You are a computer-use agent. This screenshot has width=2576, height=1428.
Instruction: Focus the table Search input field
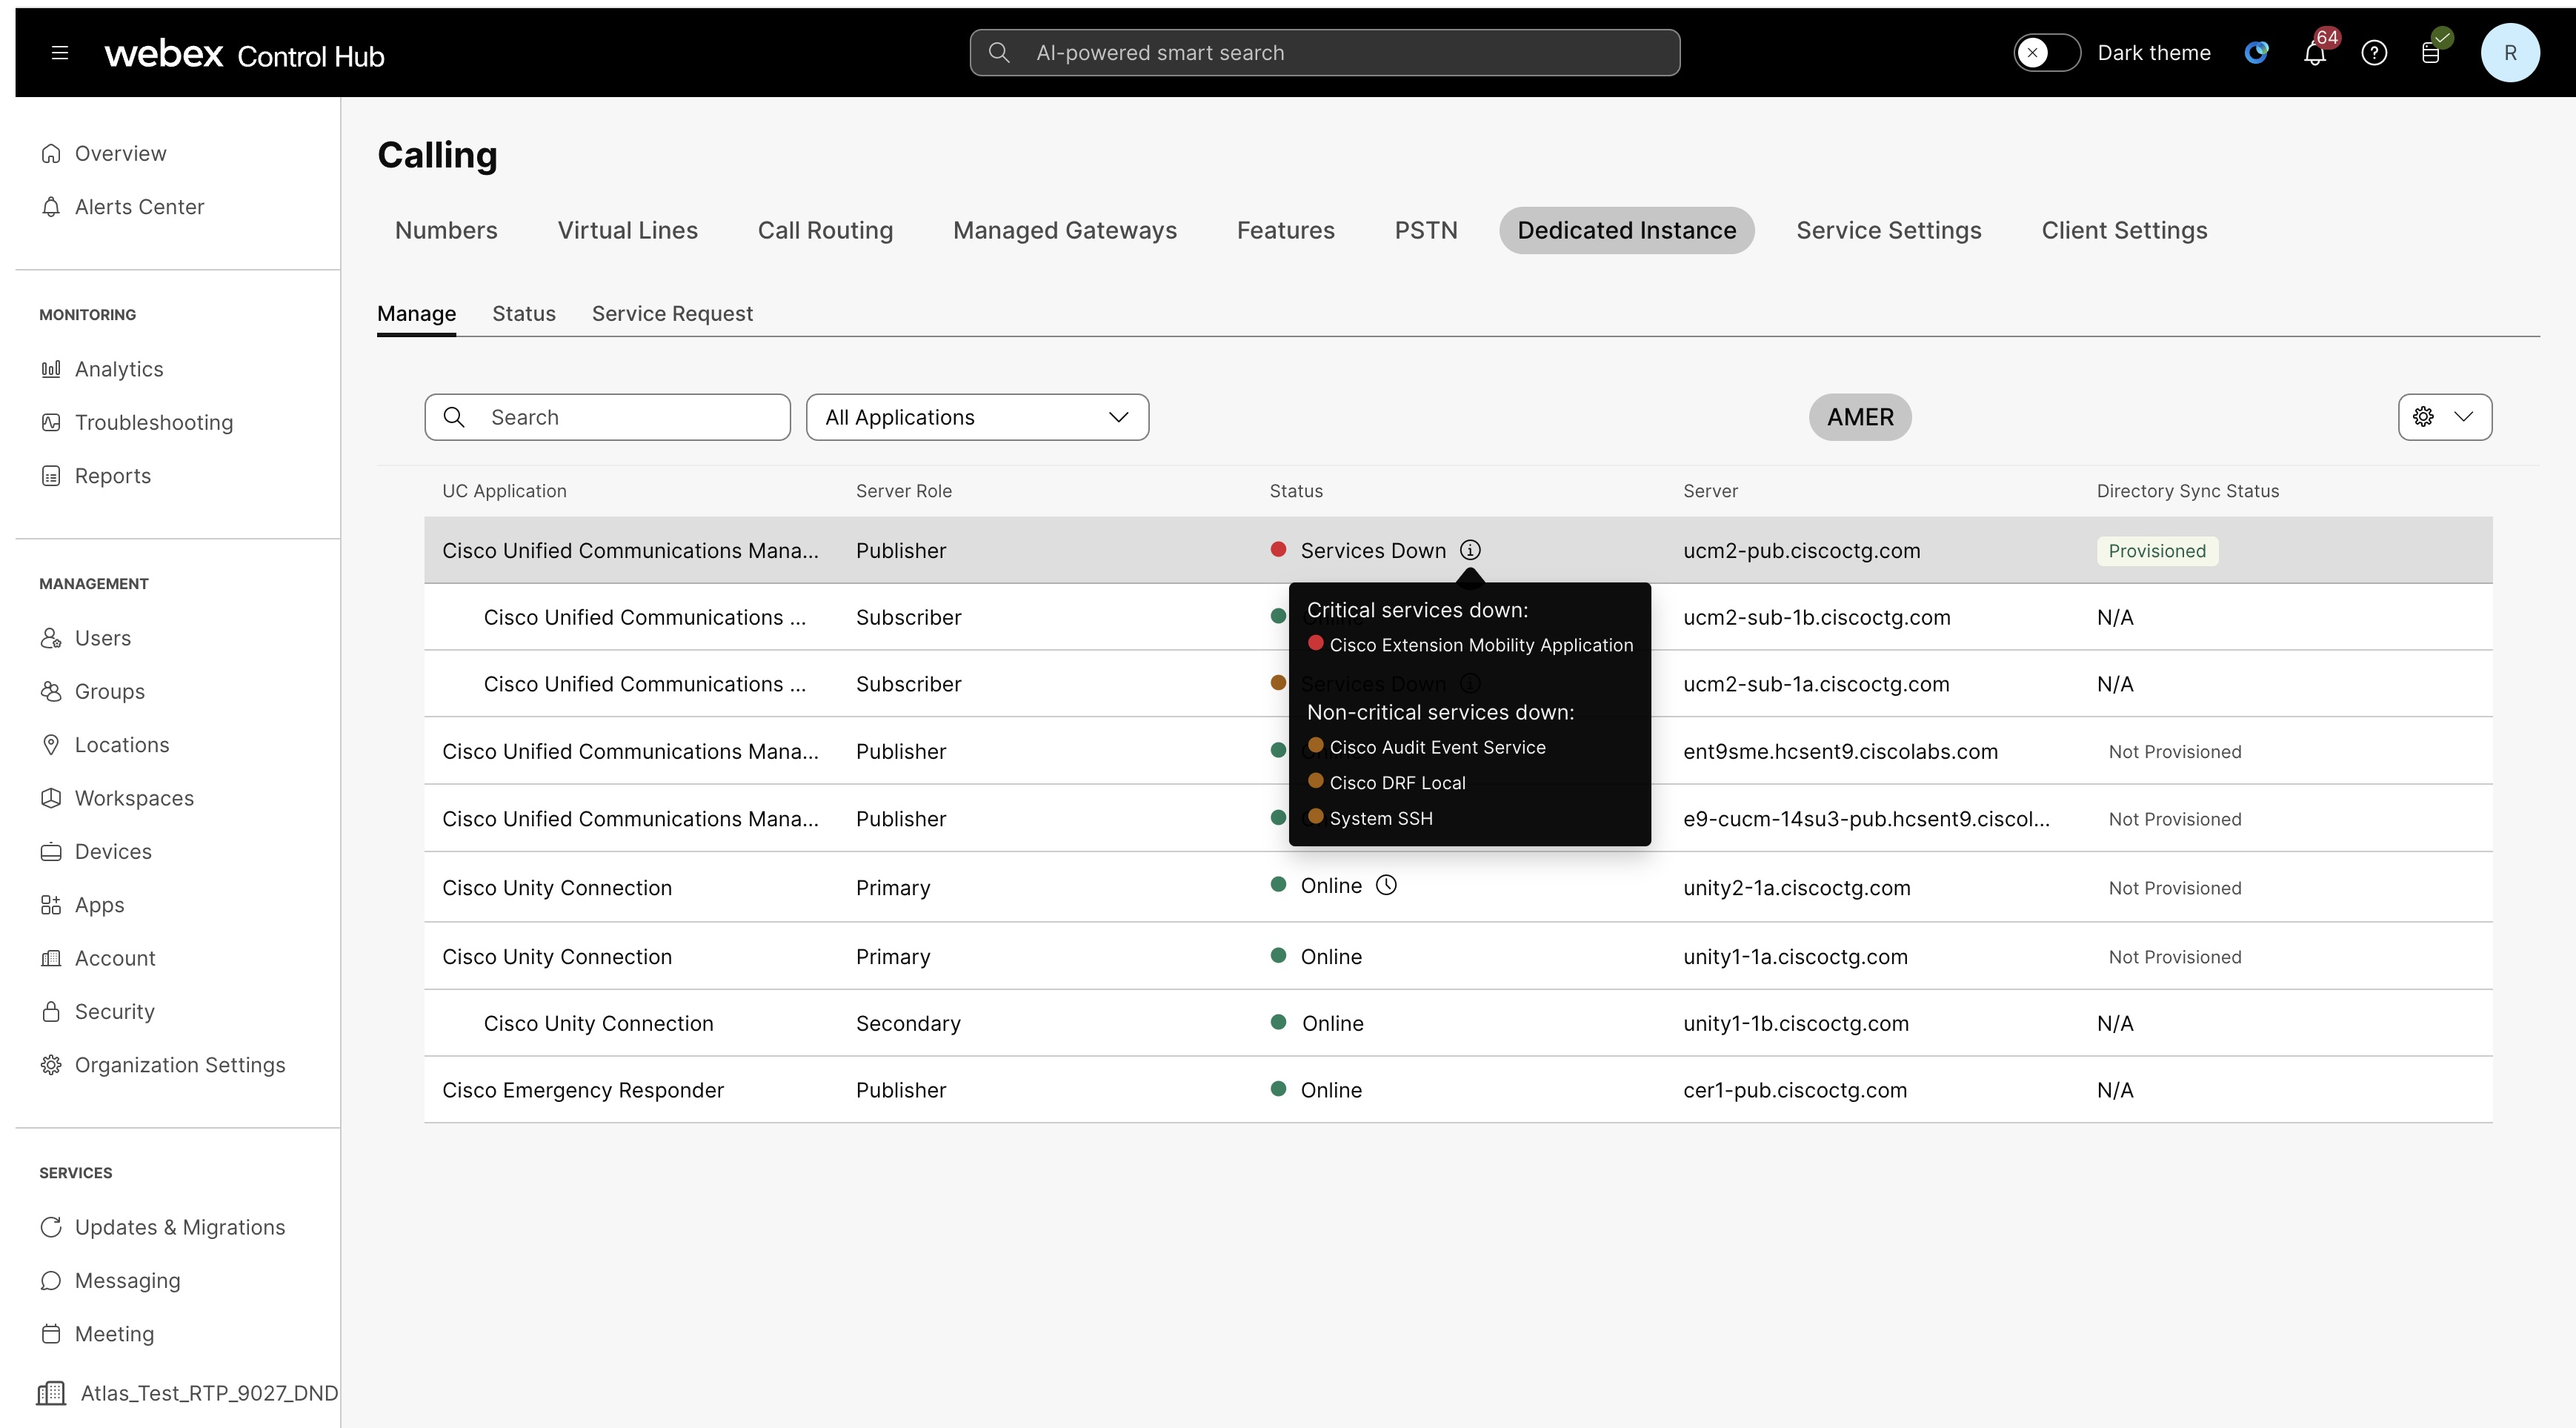coord(607,417)
